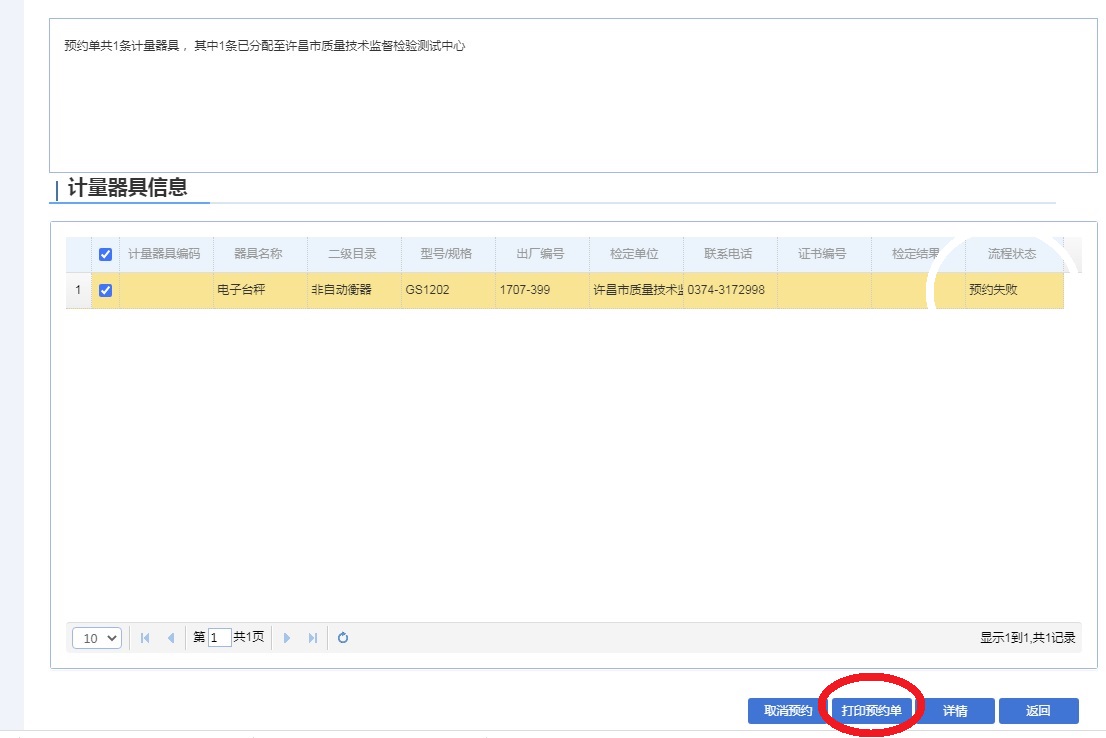Click the 检定单位 column header
This screenshot has width=1106, height=738.
tap(634, 254)
